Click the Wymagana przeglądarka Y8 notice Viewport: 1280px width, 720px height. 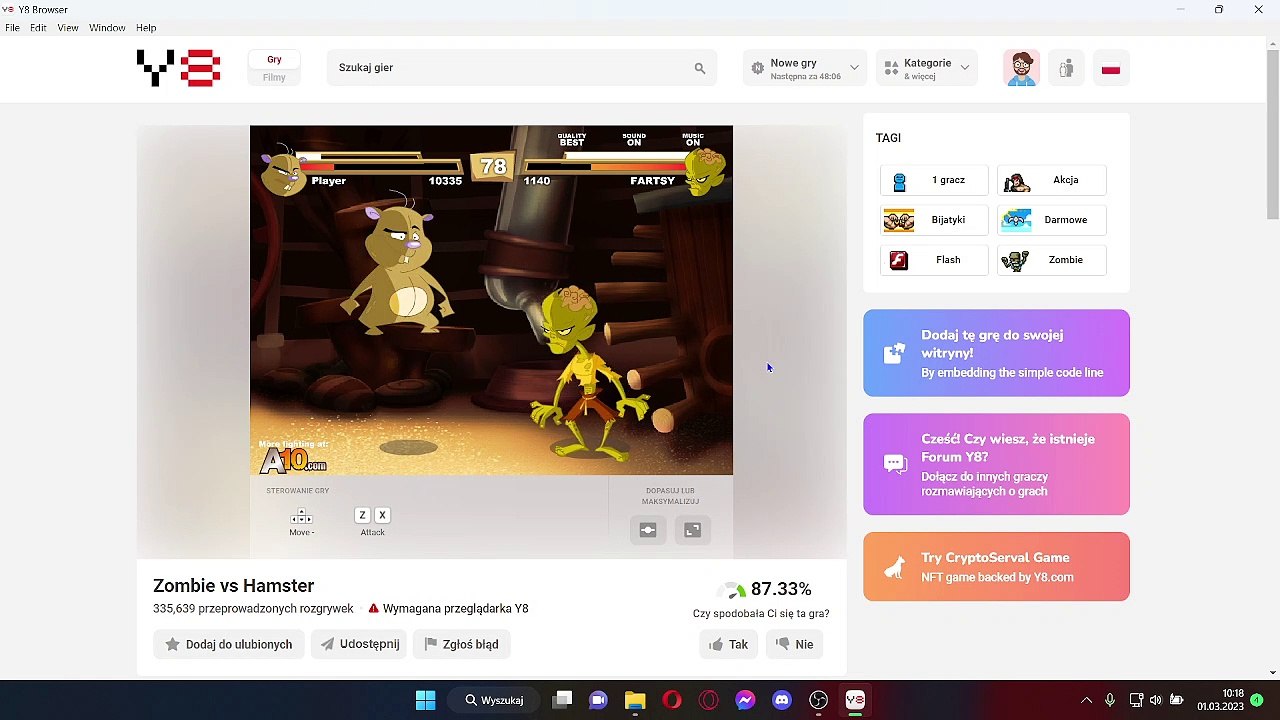tap(448, 608)
